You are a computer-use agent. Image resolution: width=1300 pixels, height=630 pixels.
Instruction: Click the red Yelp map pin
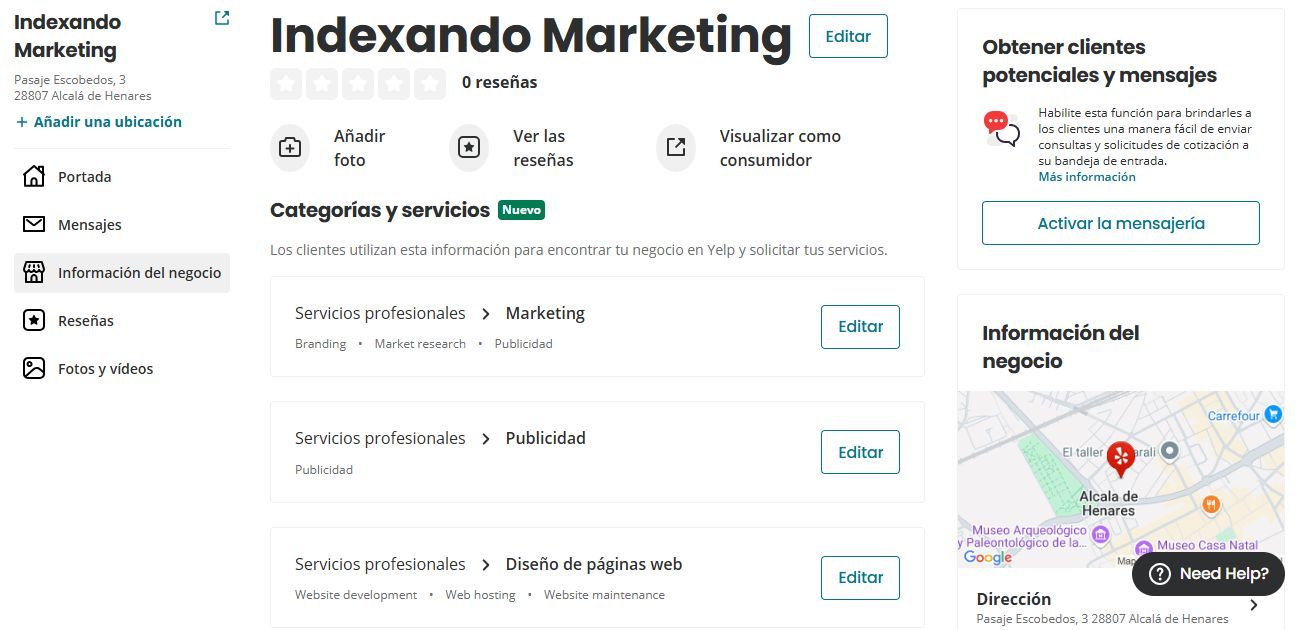1120,458
